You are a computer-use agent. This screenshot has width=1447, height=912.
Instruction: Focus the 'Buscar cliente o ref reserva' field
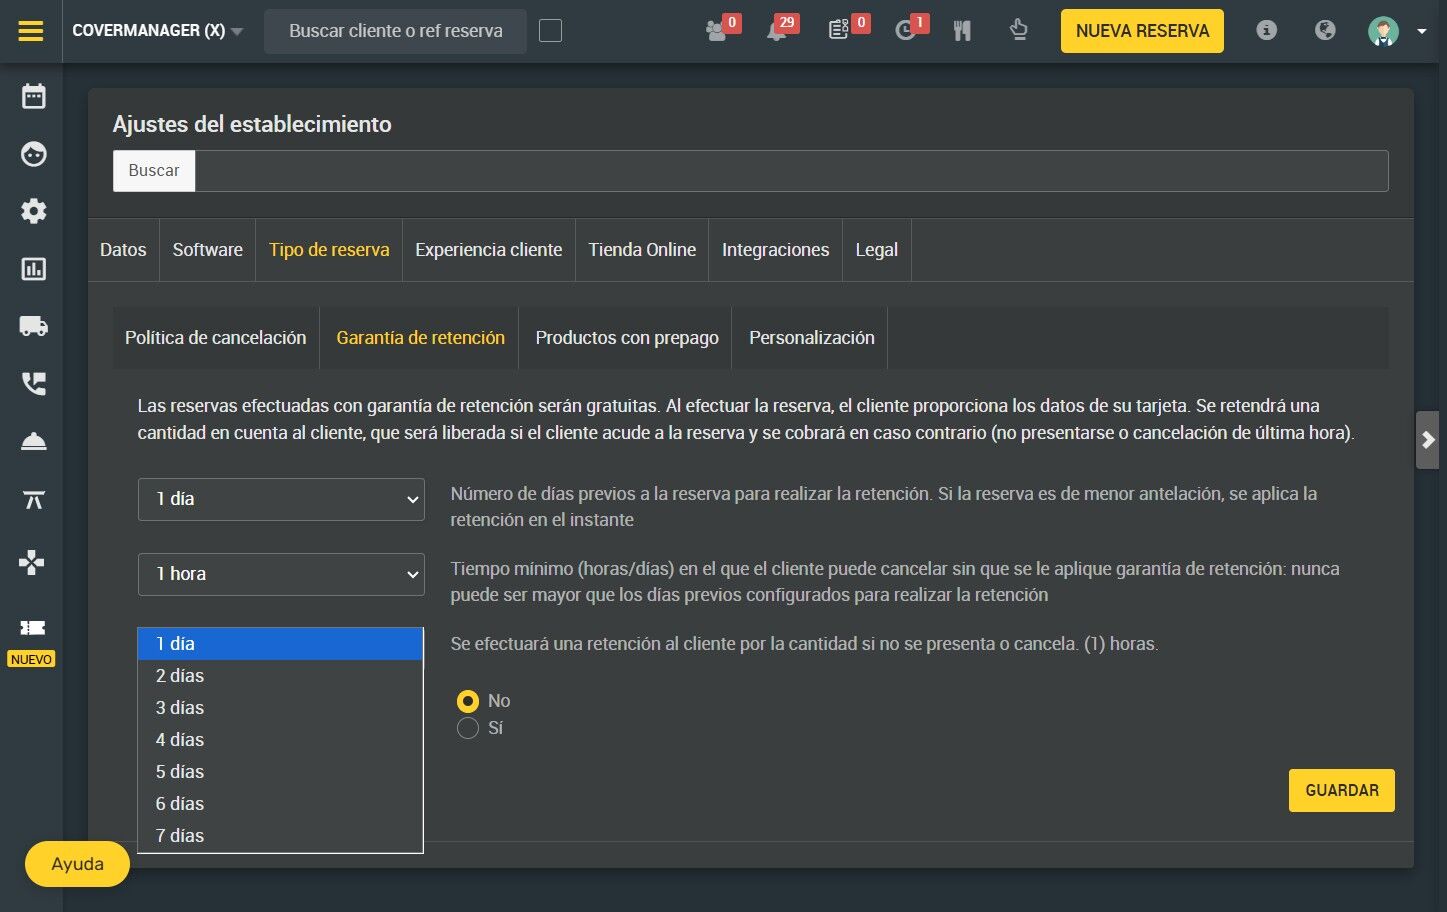395,31
